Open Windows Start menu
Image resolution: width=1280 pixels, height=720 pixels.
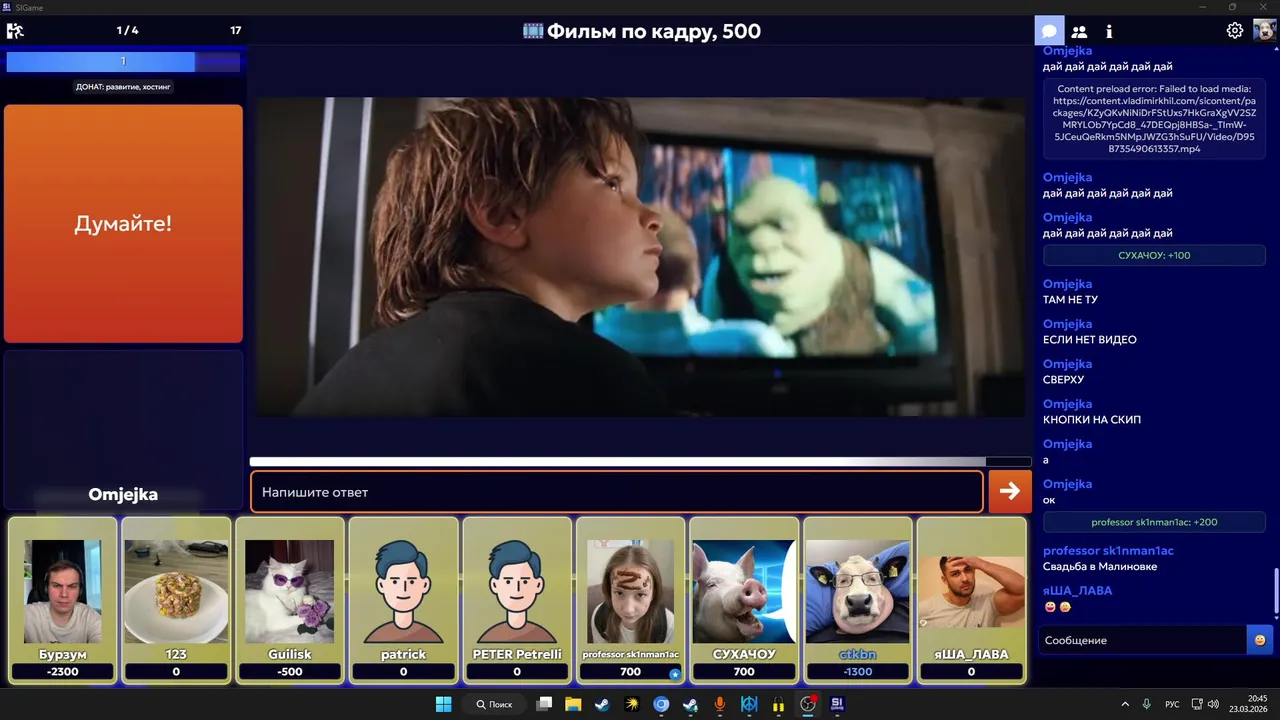tap(443, 704)
